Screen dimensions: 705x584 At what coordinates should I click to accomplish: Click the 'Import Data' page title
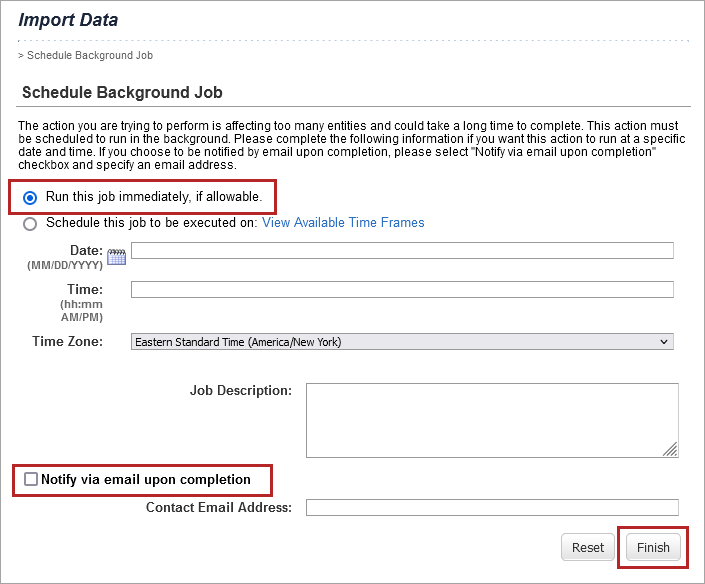click(68, 20)
